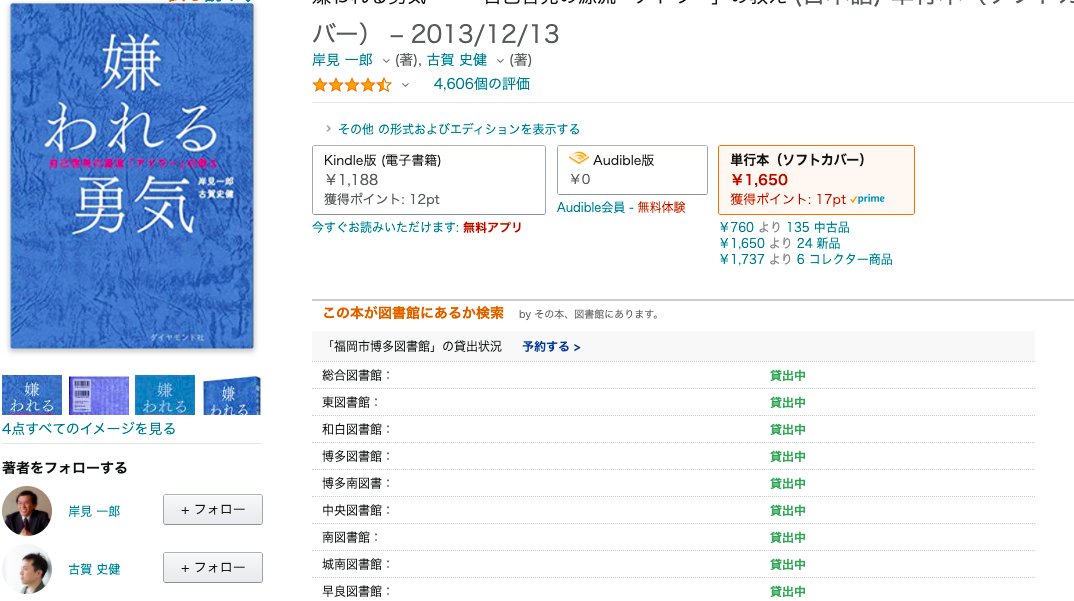This screenshot has width=1074, height=601.
Task: Open 岸見 一郎 link beside follow button
Action: (95, 511)
